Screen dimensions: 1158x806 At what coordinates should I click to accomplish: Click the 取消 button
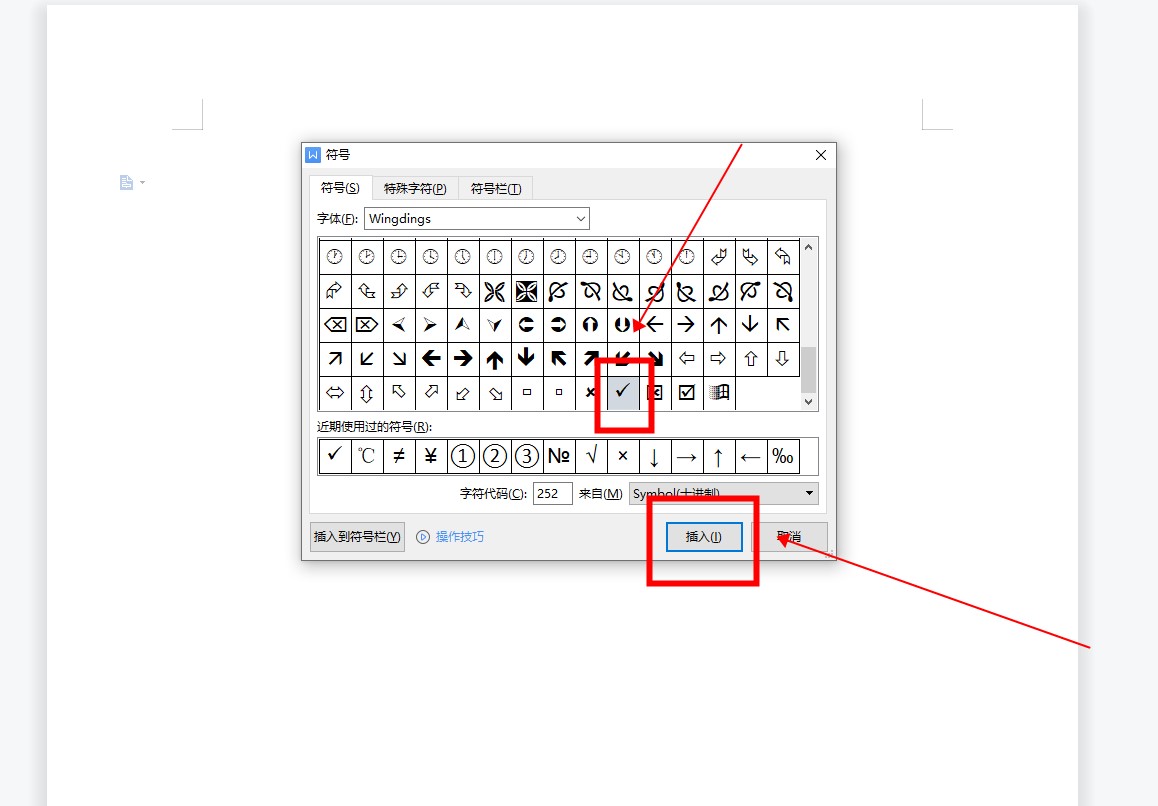(x=789, y=537)
